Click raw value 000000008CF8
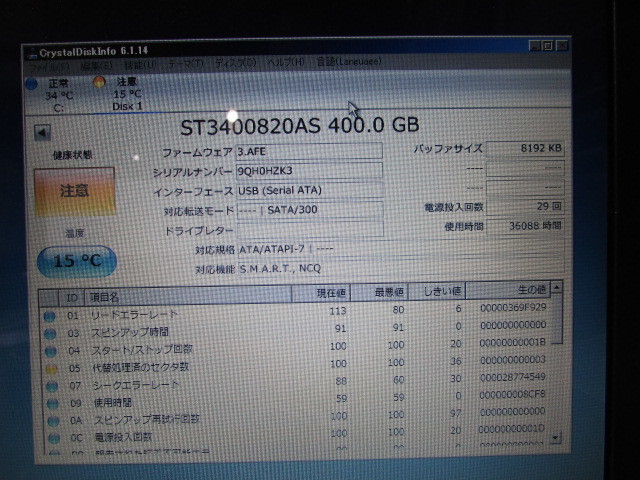Screen dimensions: 640x480 [512, 394]
